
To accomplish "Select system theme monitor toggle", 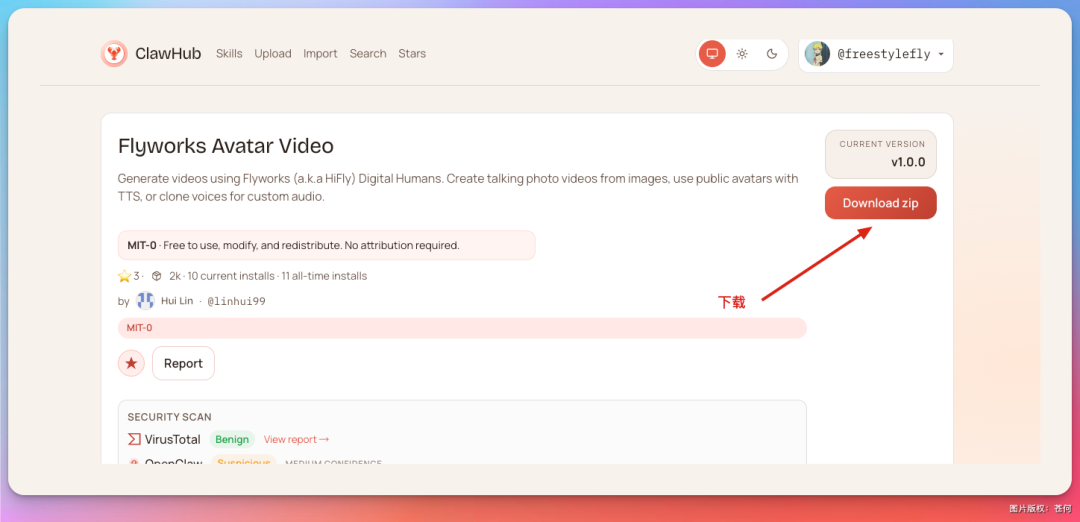I will pos(712,54).
